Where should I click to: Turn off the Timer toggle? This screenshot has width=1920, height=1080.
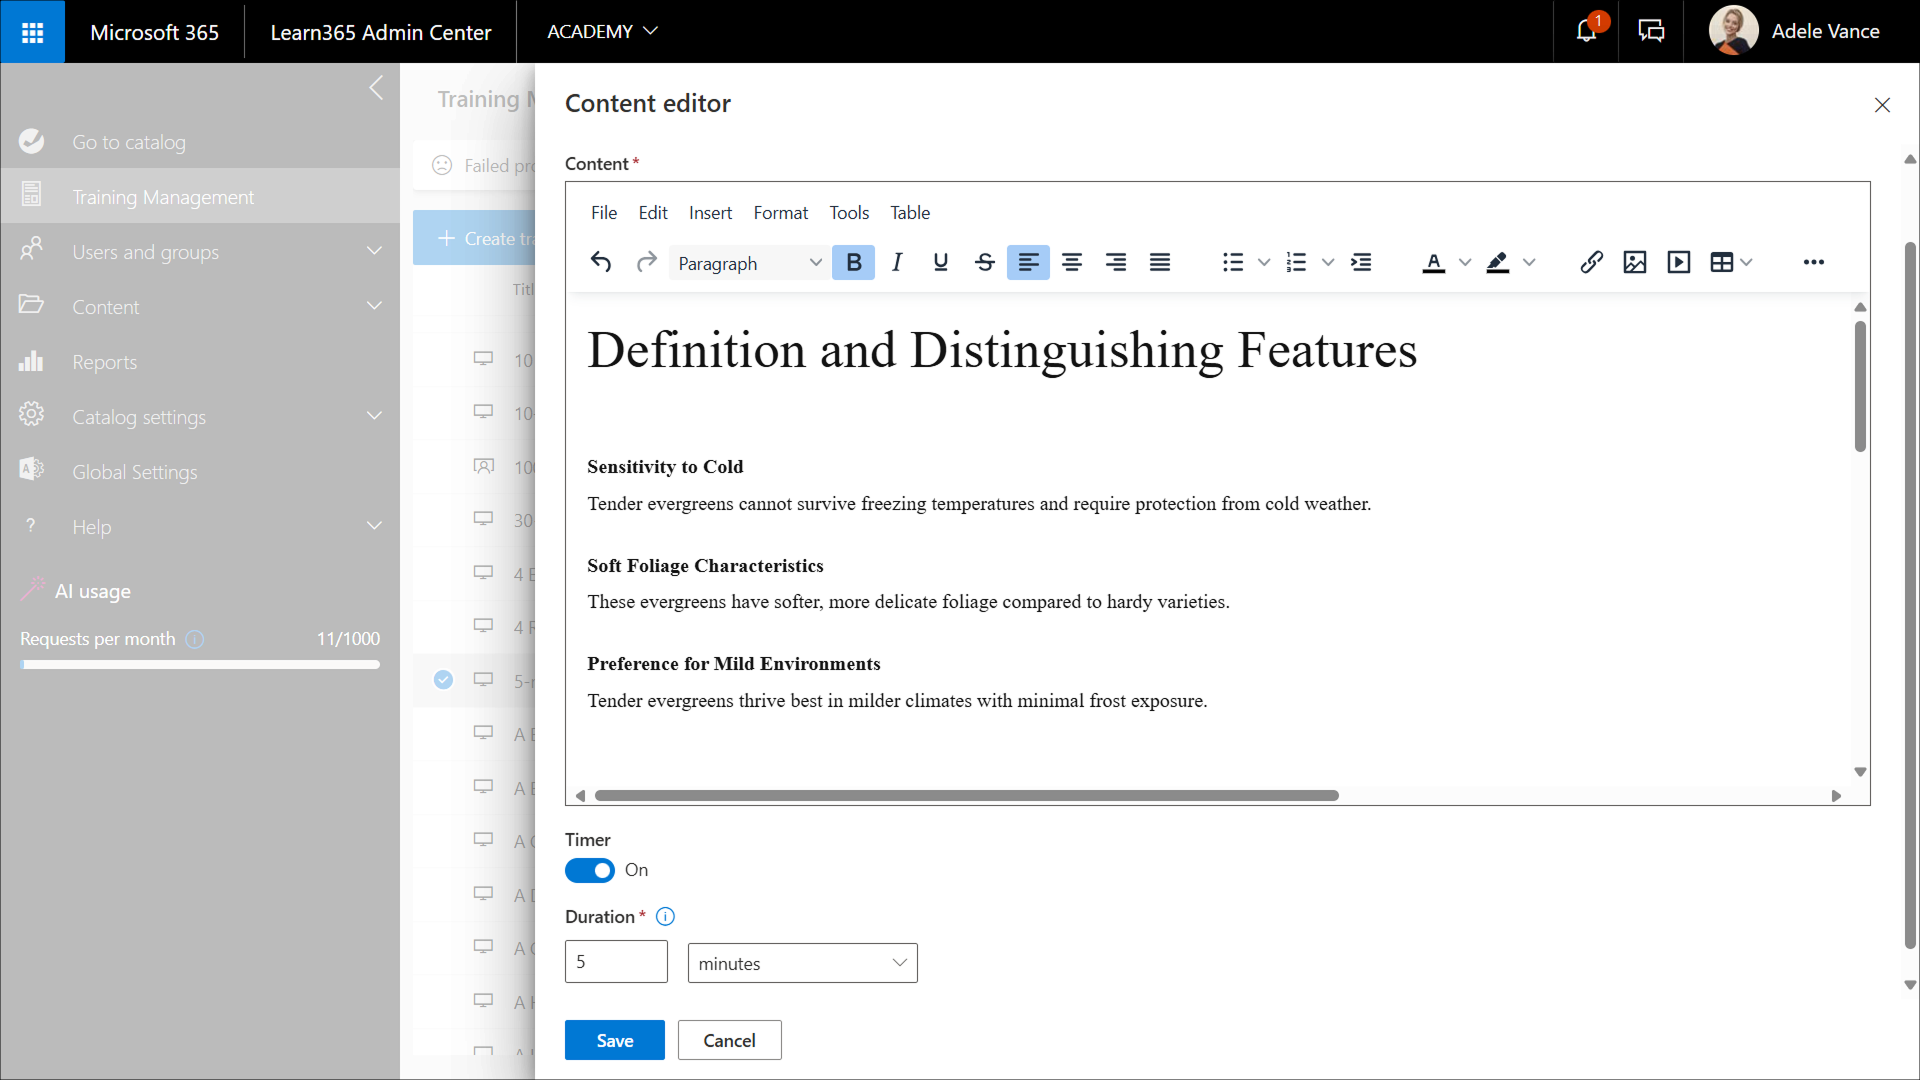pos(590,870)
